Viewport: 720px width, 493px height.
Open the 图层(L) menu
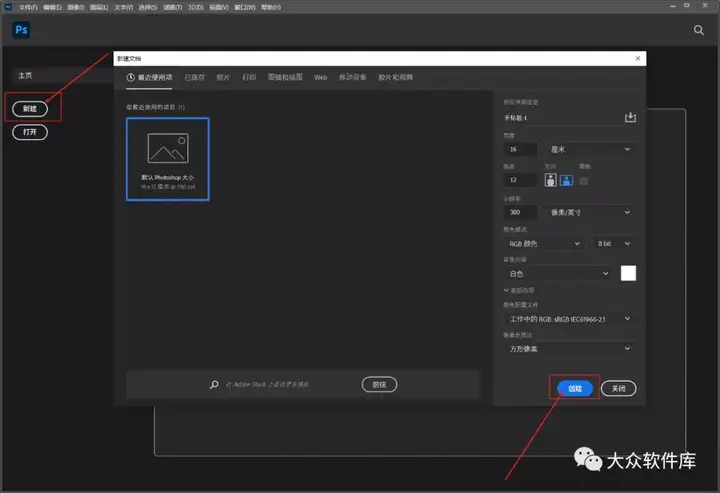(99, 7)
